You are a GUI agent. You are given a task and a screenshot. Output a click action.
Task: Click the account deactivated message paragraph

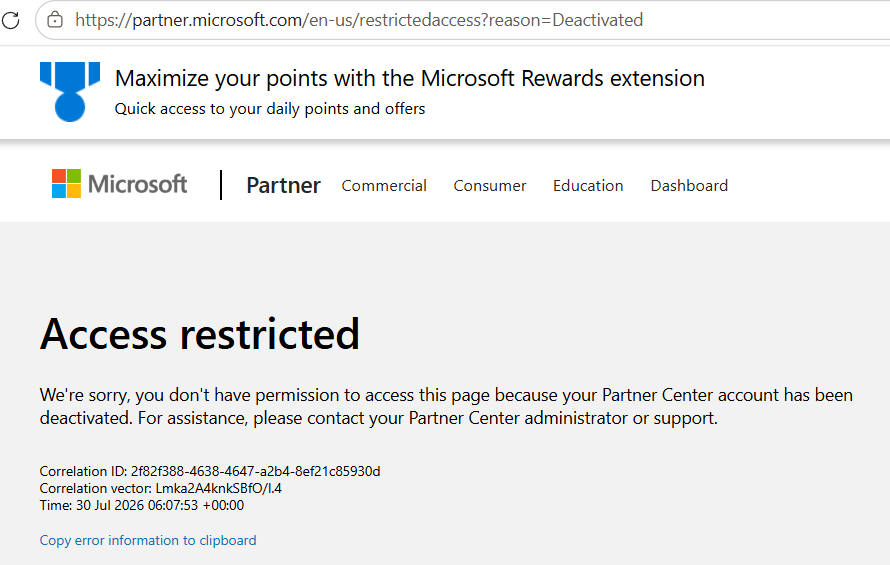(446, 407)
